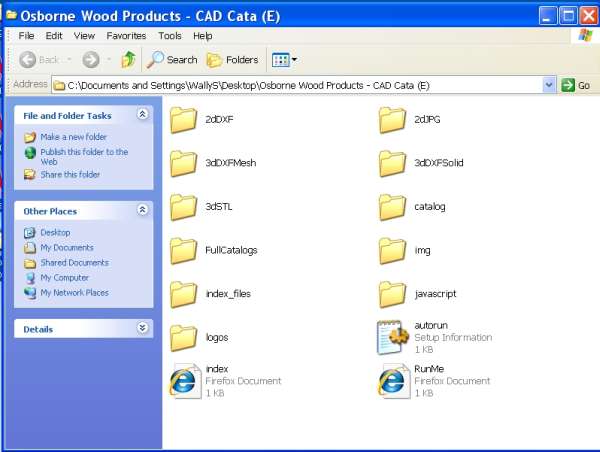Screen dimensions: 600x452
Task: Collapse the Other Places panel
Action: [x=142, y=210]
